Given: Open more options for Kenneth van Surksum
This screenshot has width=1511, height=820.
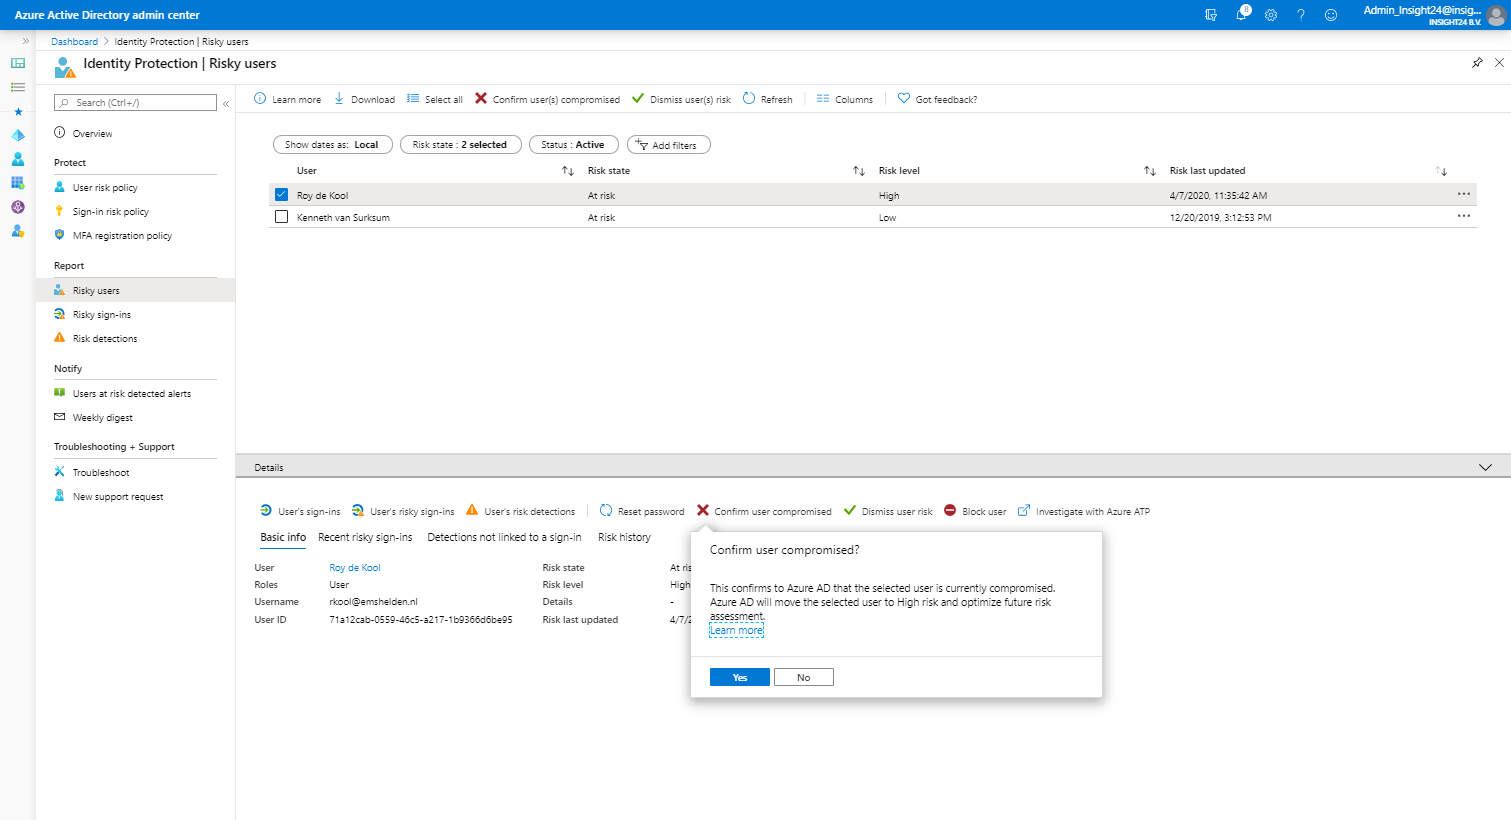Looking at the screenshot, I should pos(1464,216).
